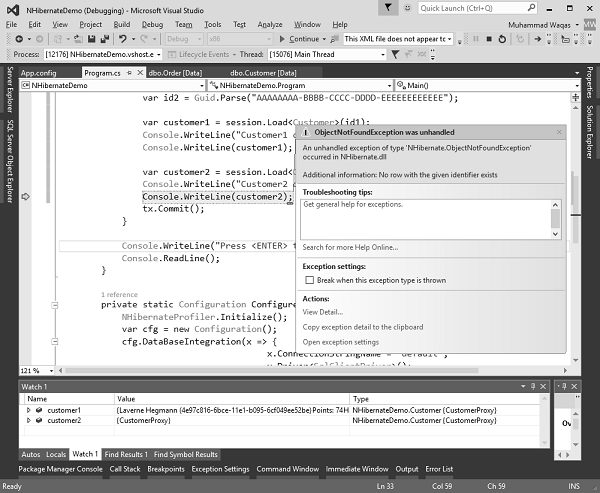Expand customer1 row in Watch 1
600x493 pixels.
click(28, 410)
